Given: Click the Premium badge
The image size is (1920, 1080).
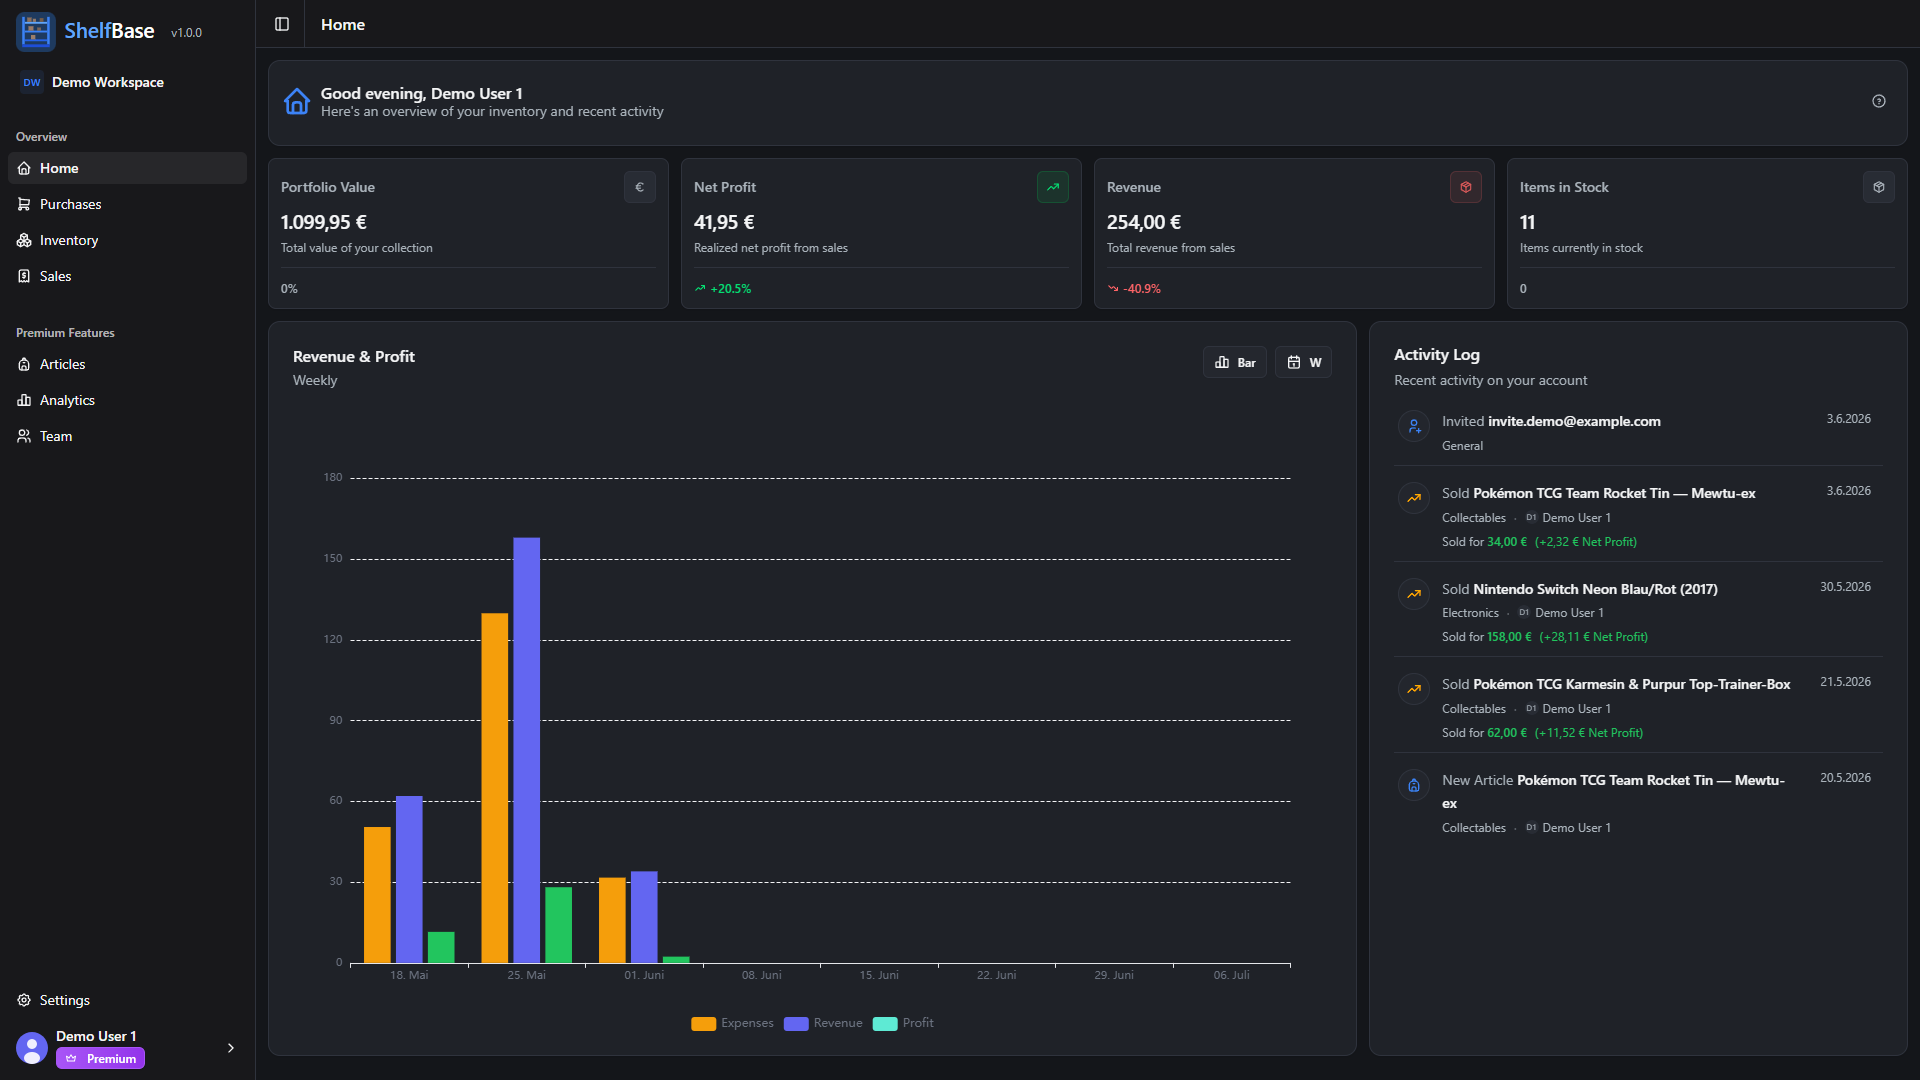Looking at the screenshot, I should 100,1058.
